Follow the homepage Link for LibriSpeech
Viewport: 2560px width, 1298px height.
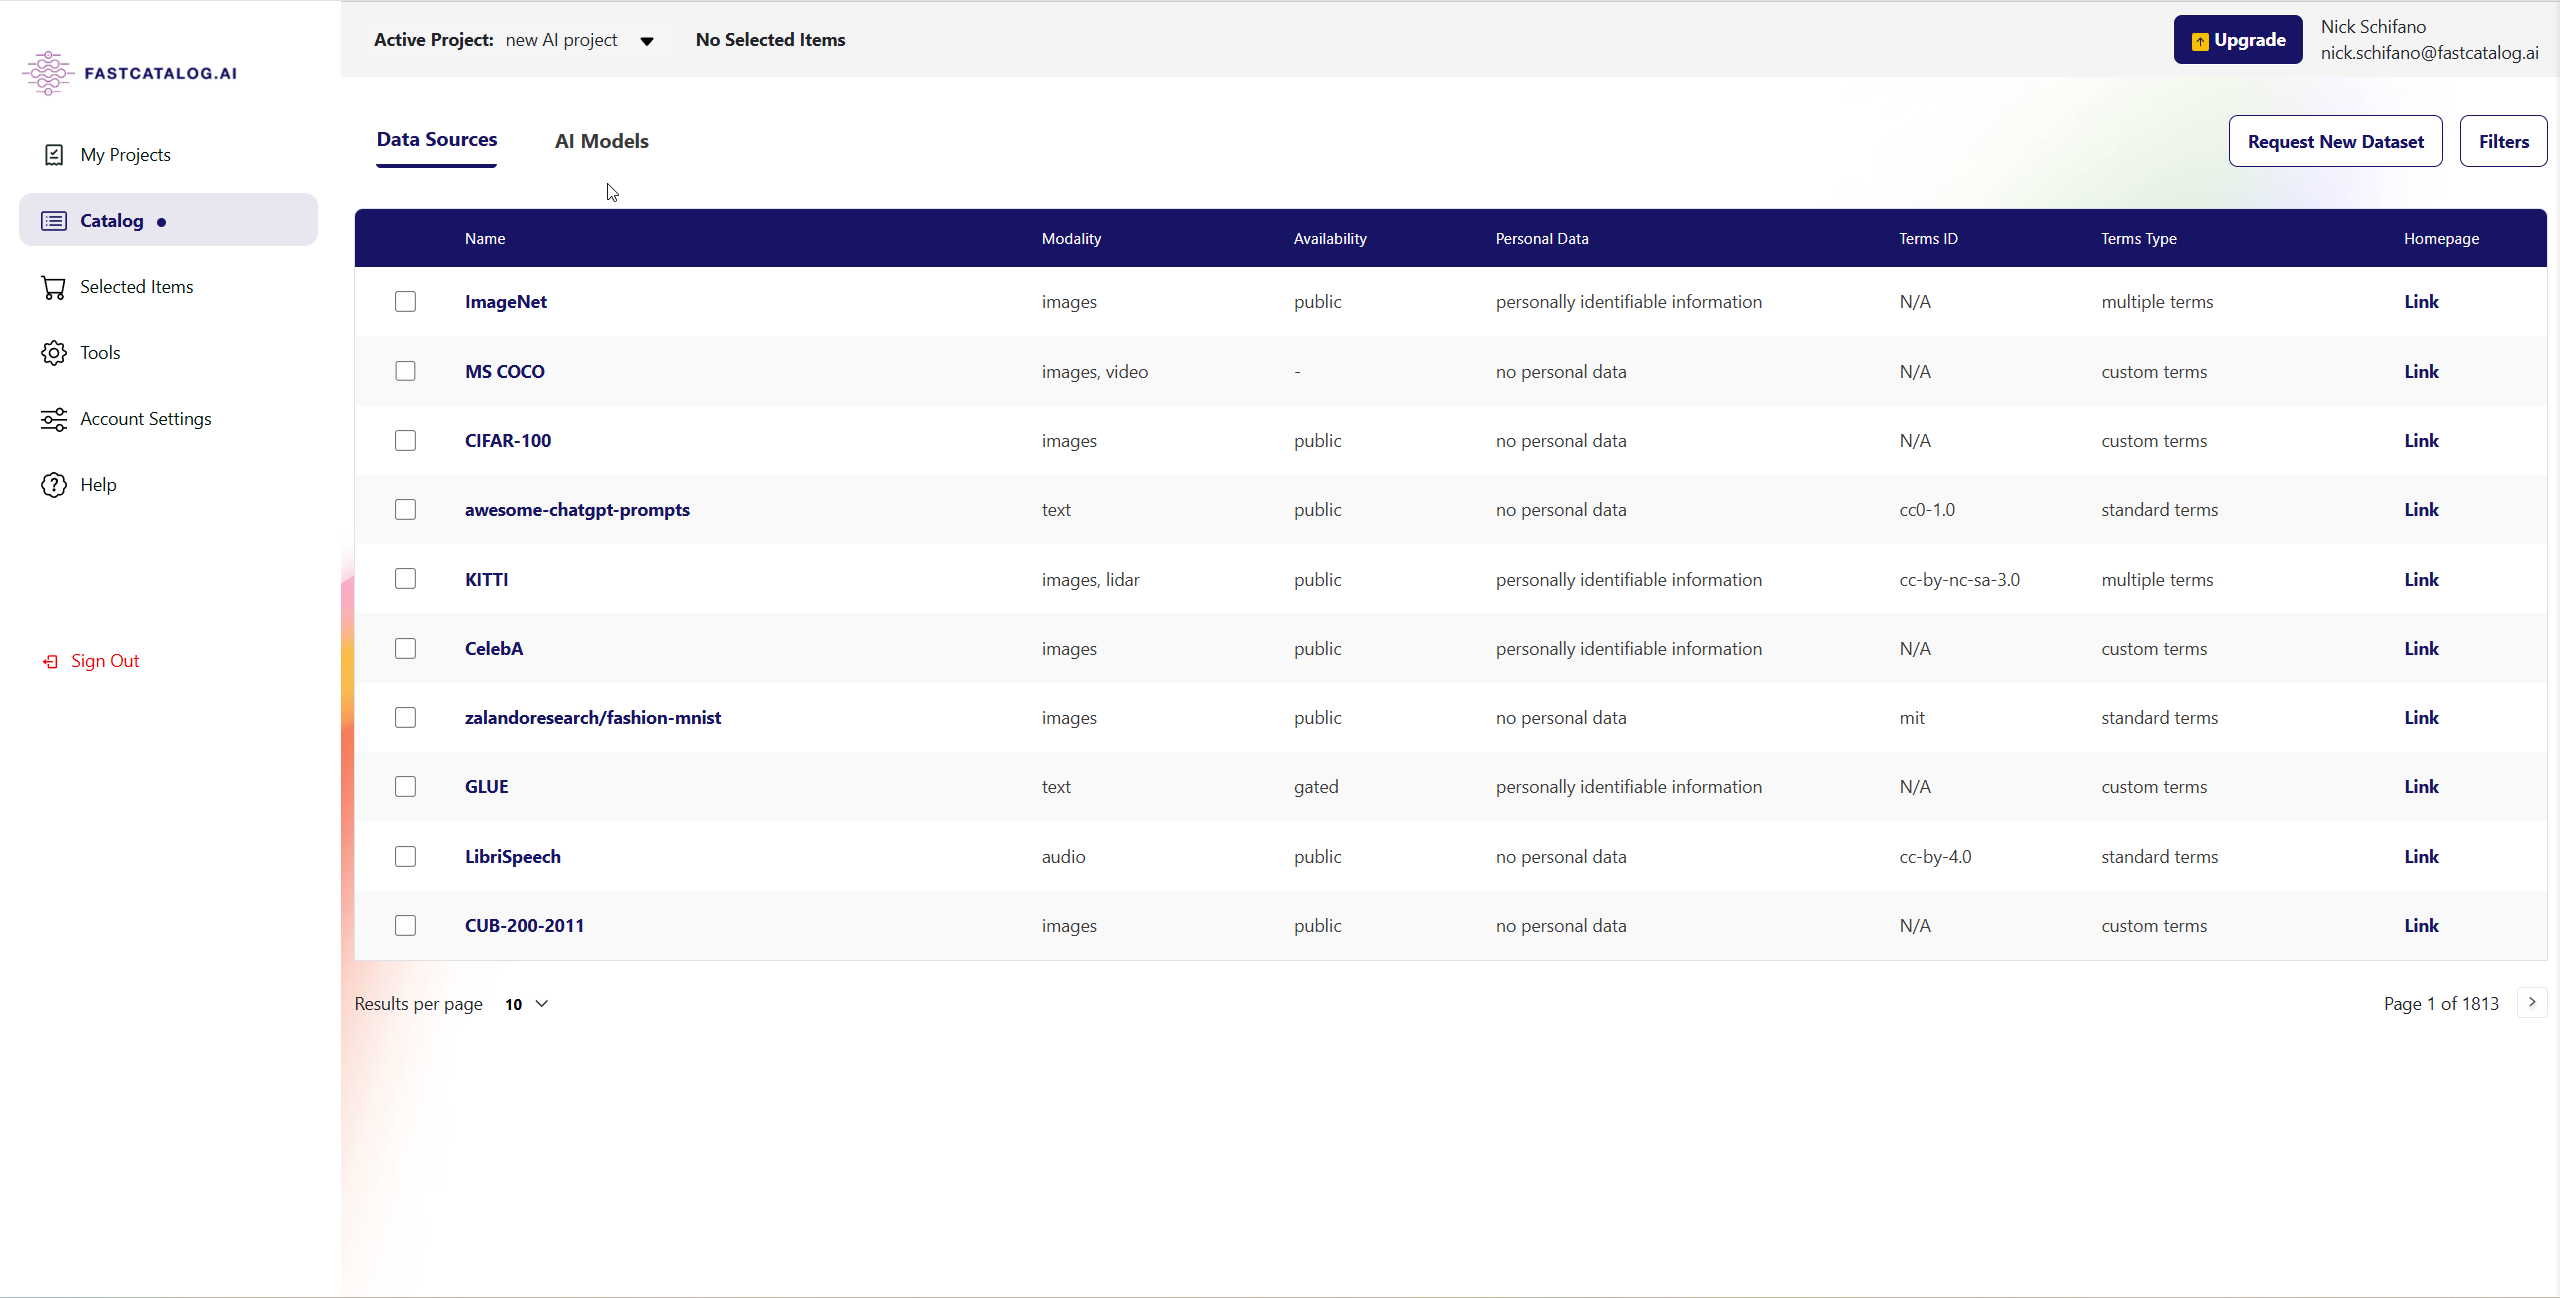2421,856
